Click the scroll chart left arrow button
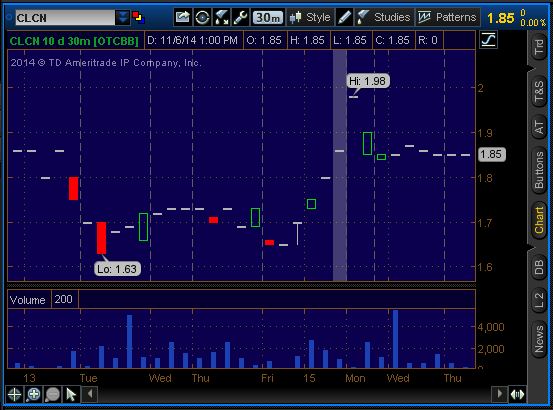Viewport: 553px width, 410px height. tap(90, 394)
